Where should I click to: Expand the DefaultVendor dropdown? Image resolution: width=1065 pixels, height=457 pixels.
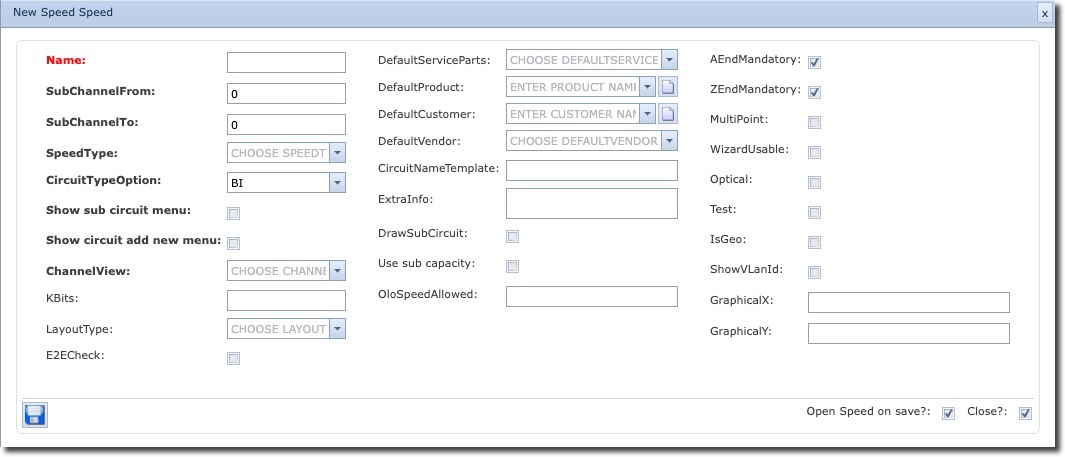669,141
